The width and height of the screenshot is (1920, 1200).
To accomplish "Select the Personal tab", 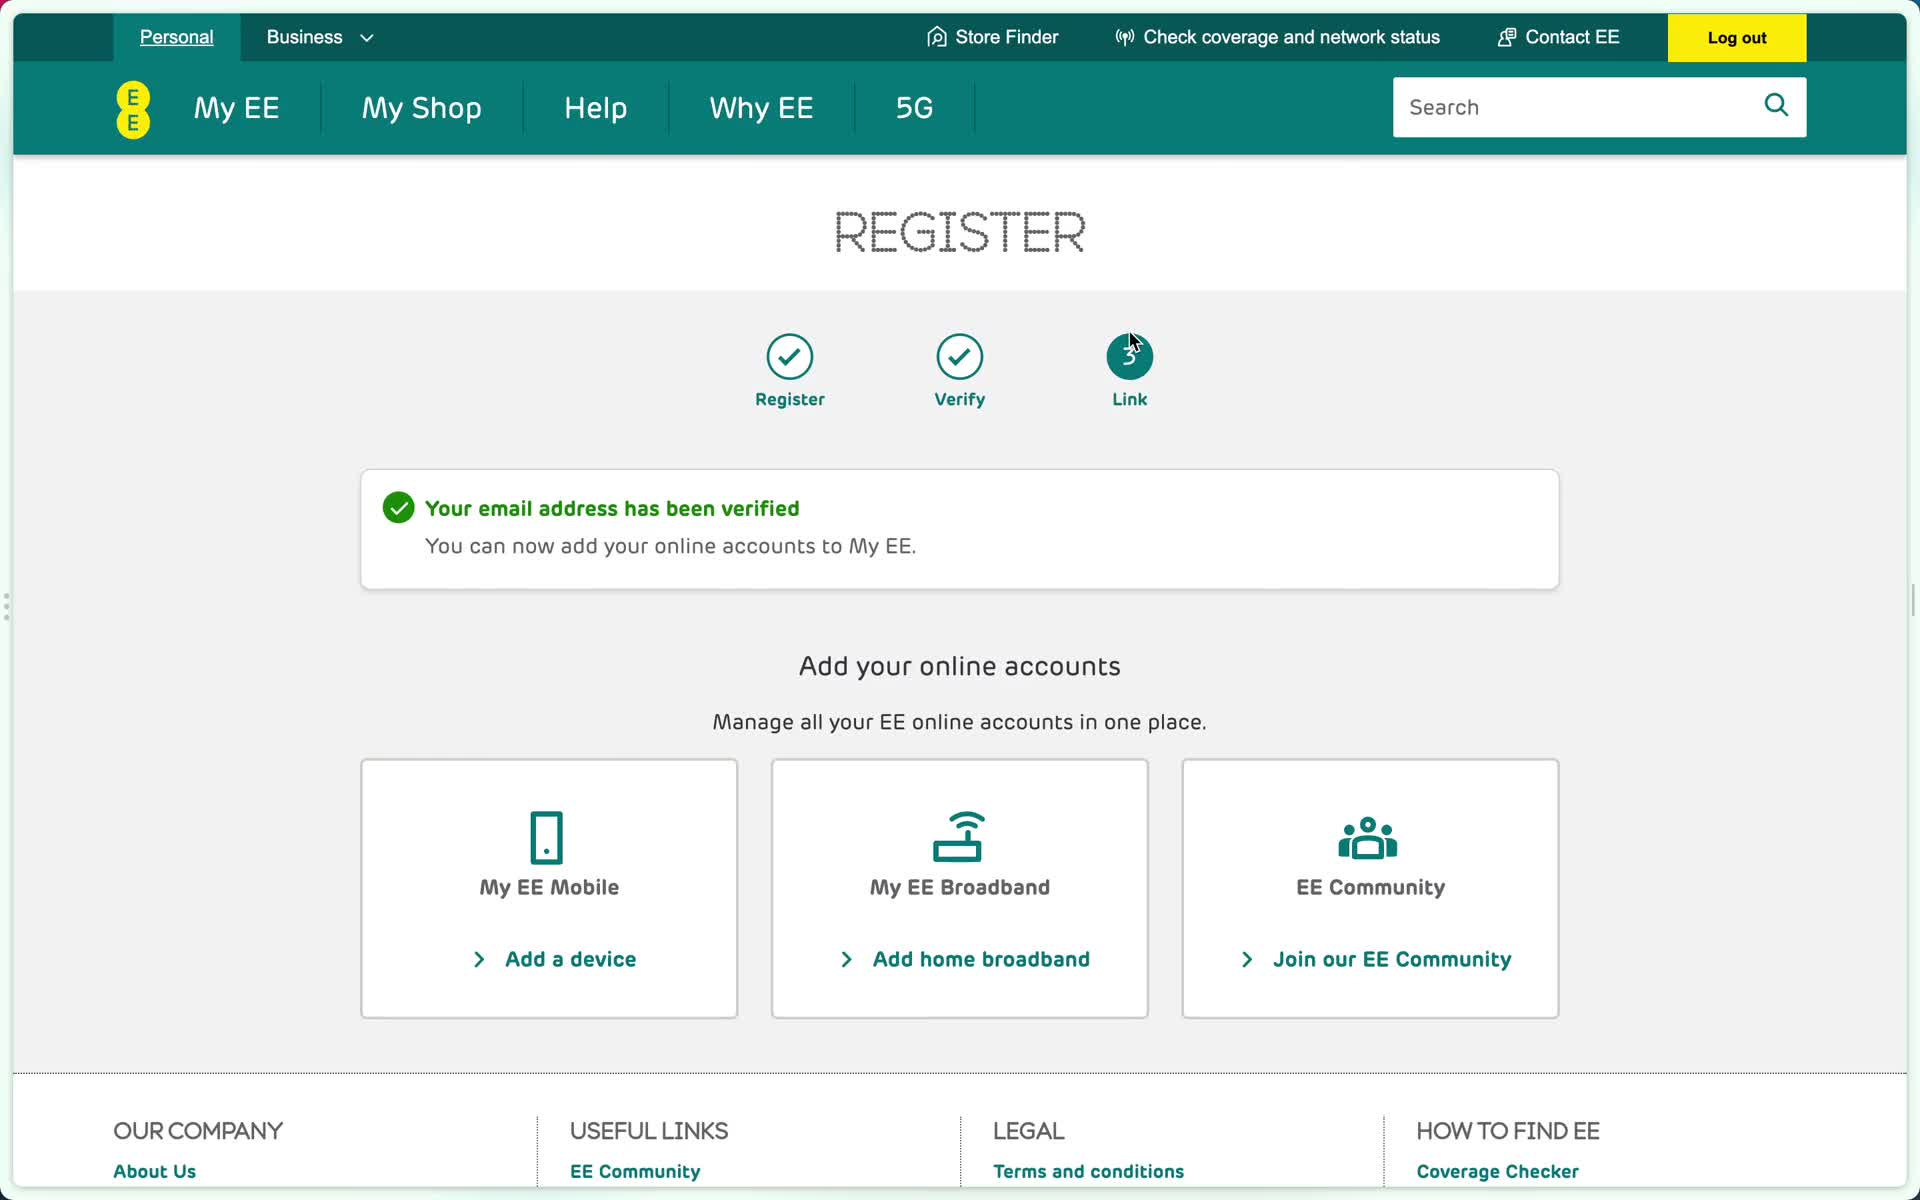I will tap(177, 37).
